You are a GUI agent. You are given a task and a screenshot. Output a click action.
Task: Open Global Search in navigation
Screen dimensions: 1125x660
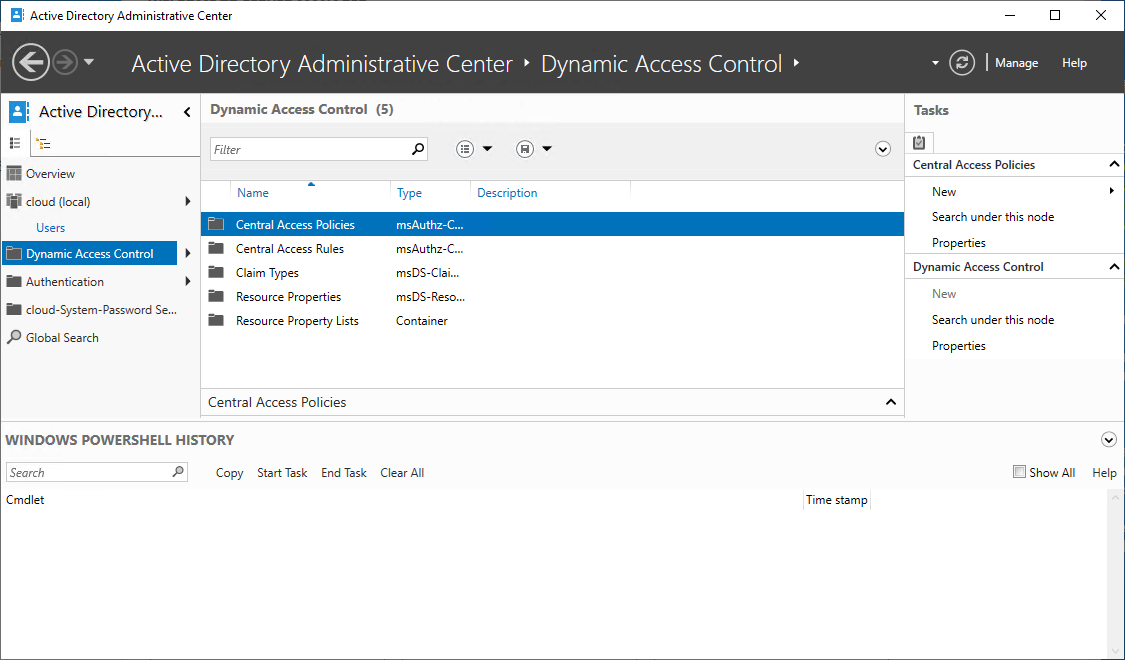pyautogui.click(x=62, y=337)
